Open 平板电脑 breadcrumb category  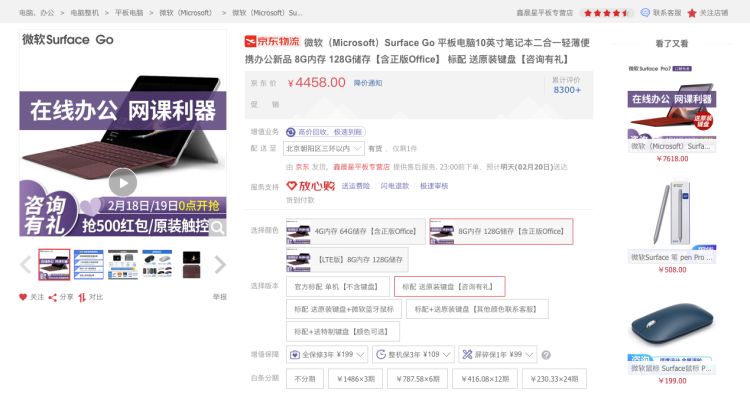129,13
